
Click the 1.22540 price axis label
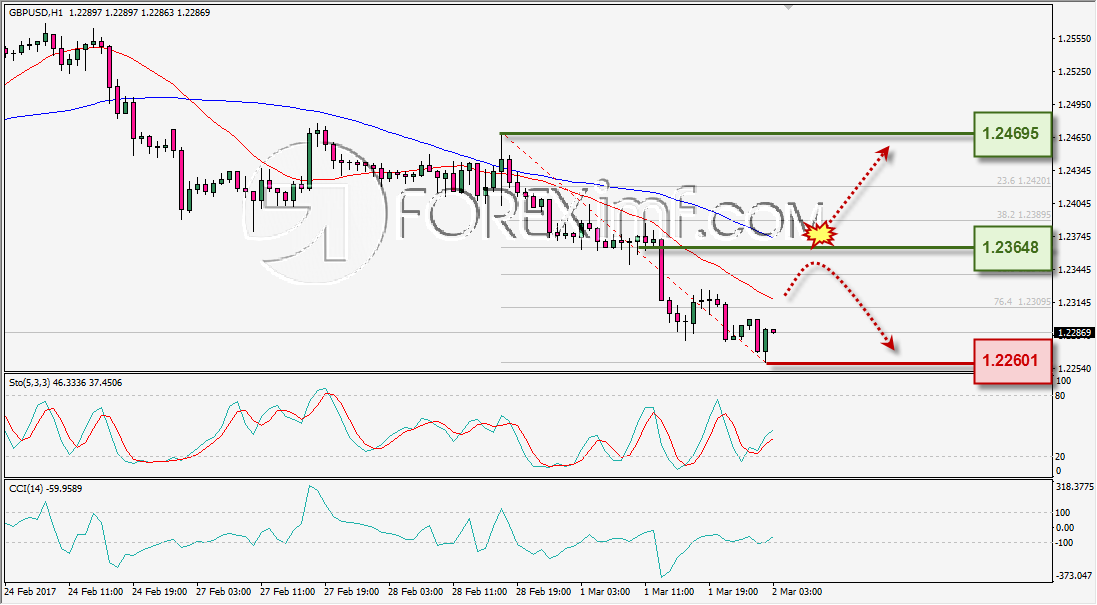tap(1075, 369)
